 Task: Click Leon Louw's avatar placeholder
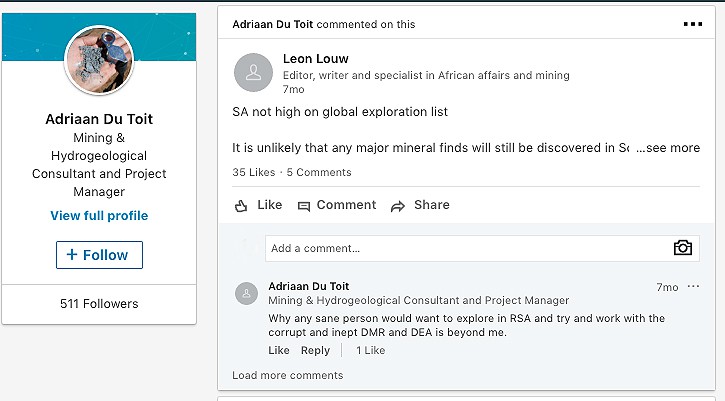253,72
